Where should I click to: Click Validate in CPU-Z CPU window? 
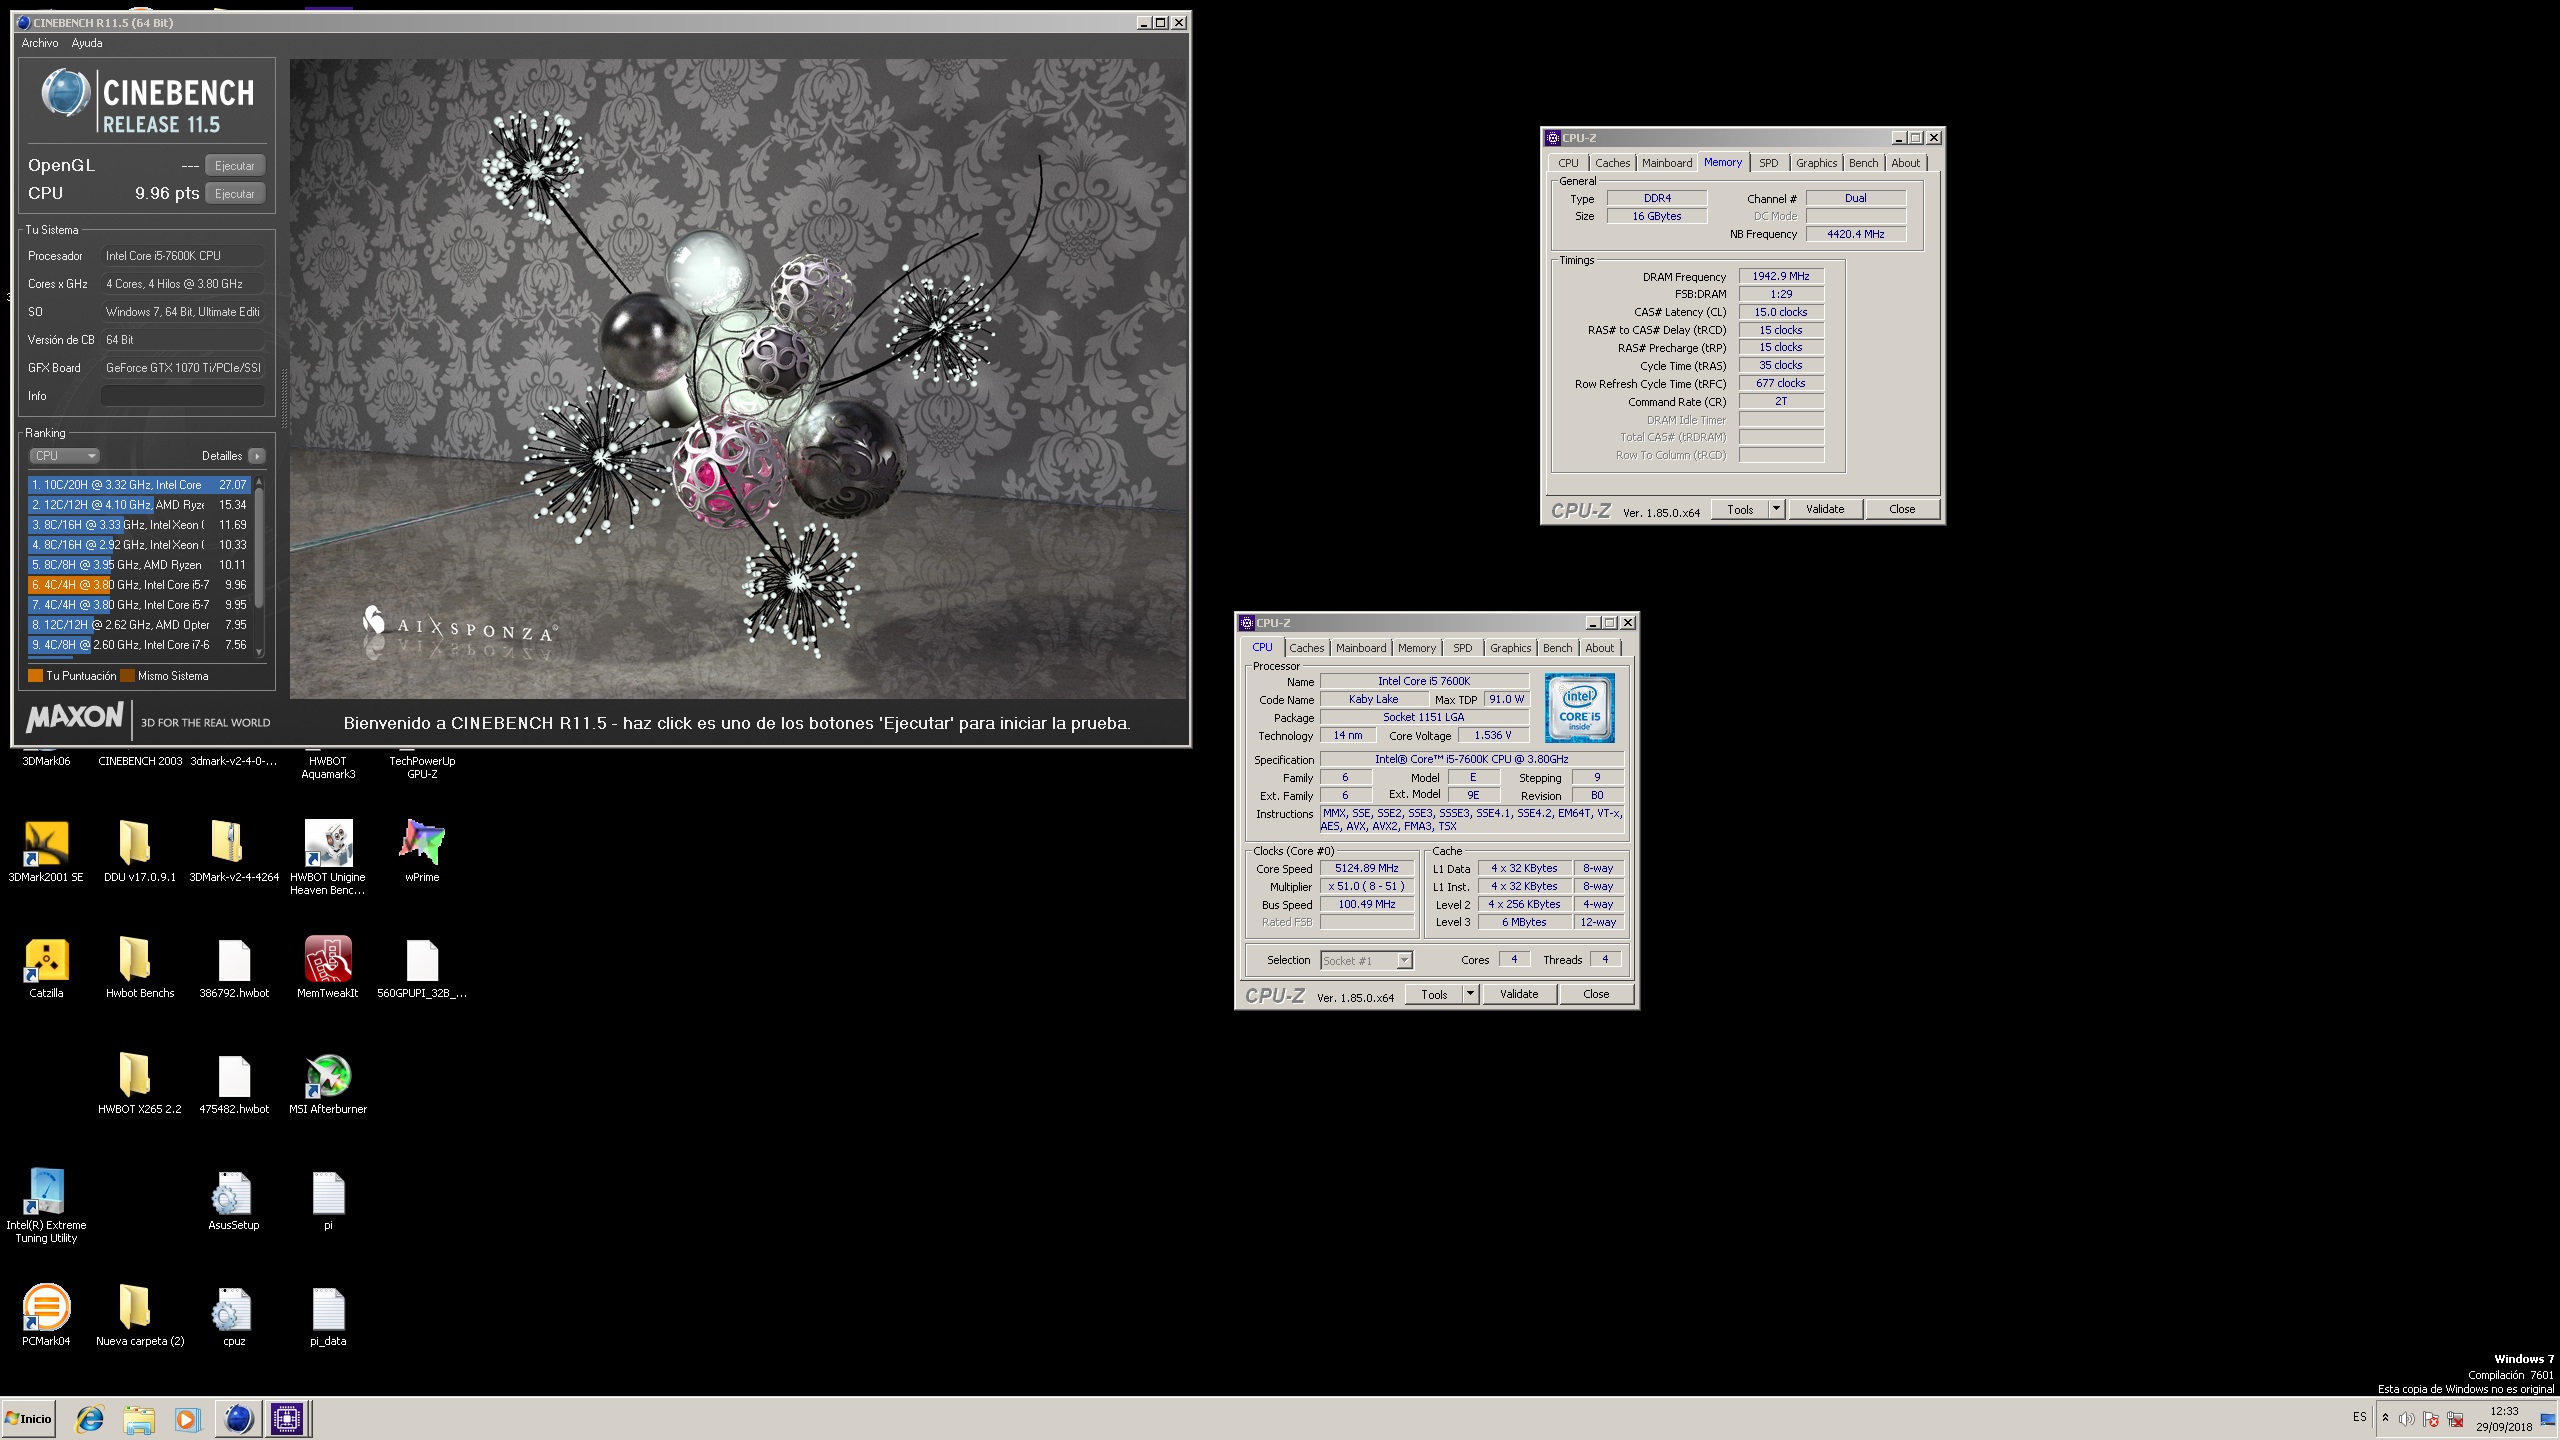[x=1518, y=994]
